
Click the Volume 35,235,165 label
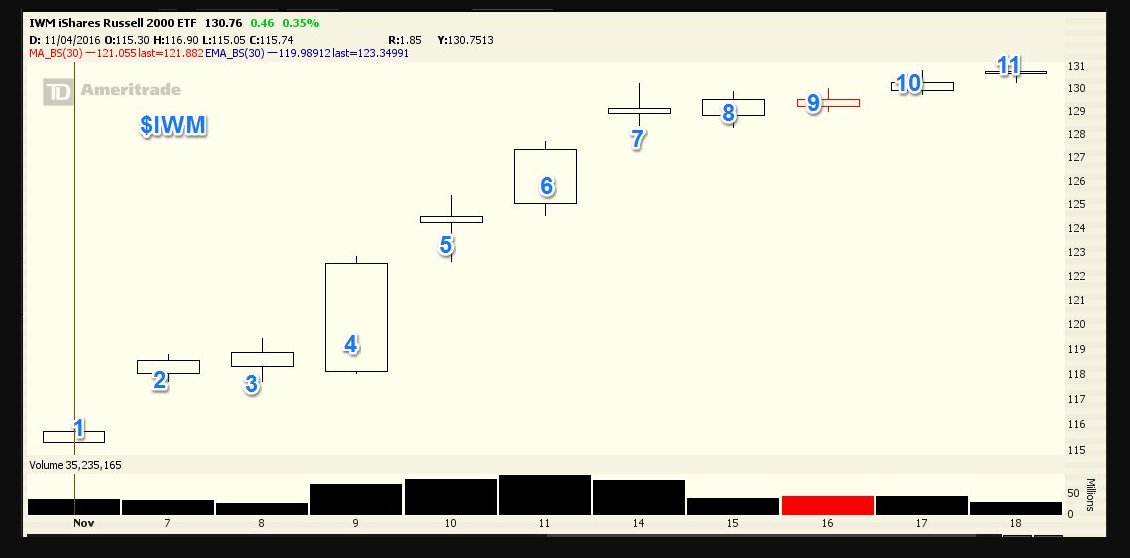click(x=75, y=465)
